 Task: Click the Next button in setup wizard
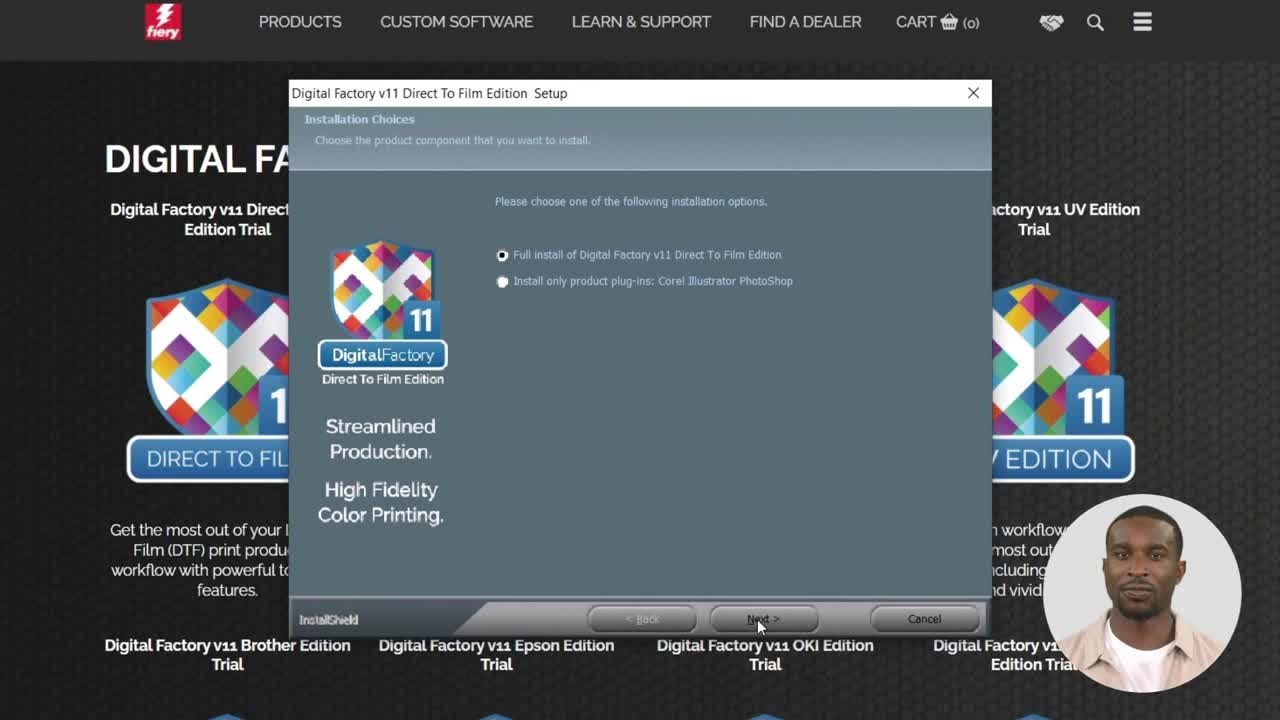tap(764, 619)
